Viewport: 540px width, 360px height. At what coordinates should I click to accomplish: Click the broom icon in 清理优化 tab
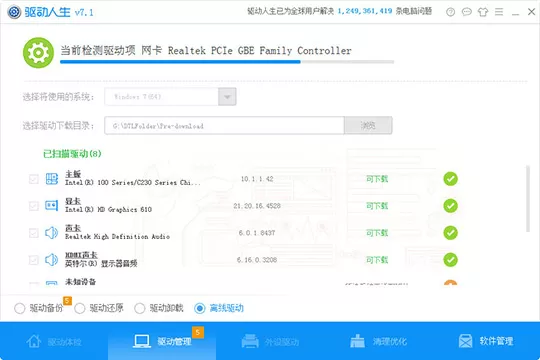pyautogui.click(x=357, y=341)
